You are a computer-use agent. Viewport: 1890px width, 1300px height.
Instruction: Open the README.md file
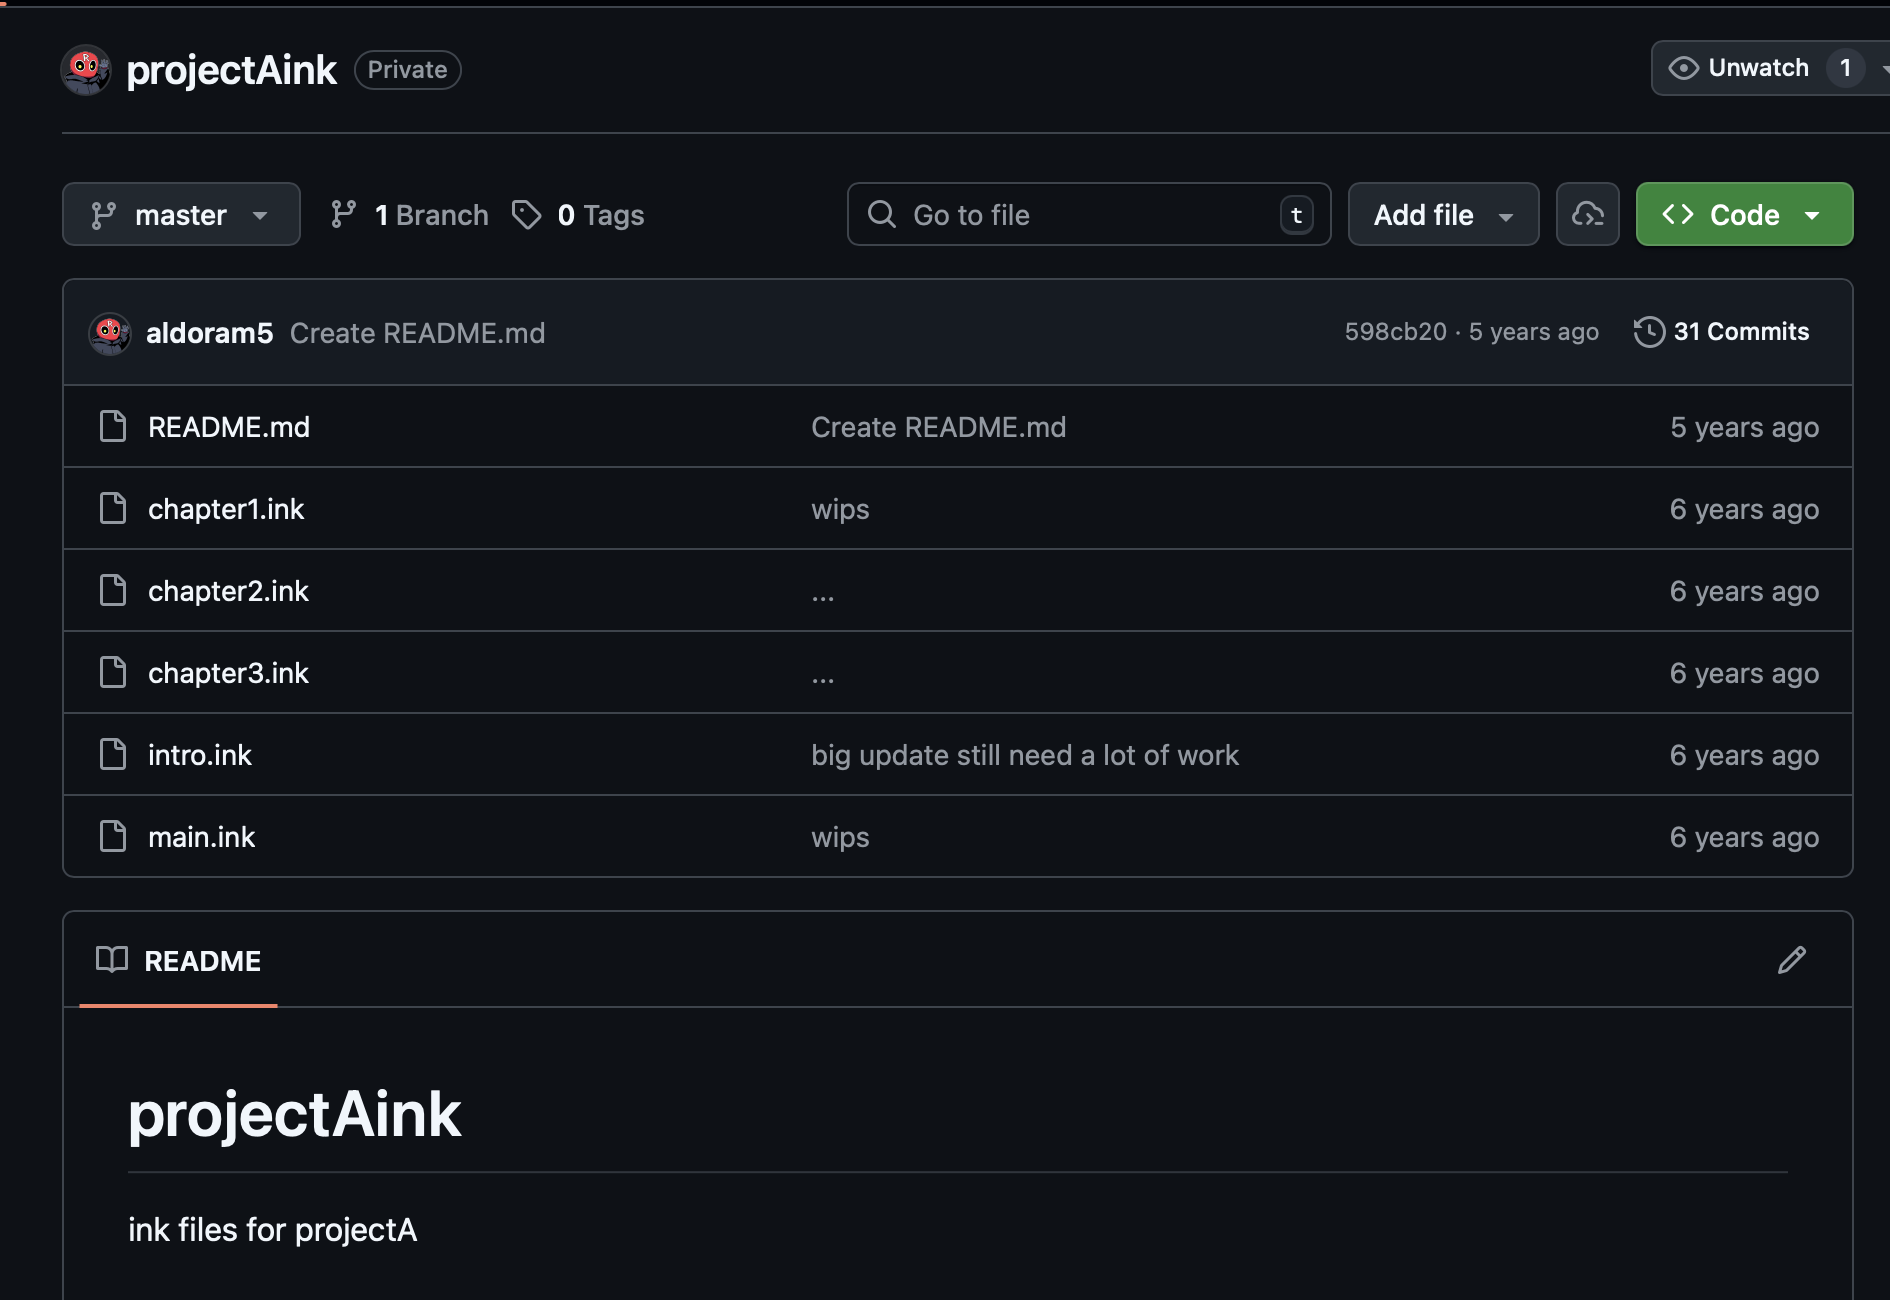click(x=229, y=427)
